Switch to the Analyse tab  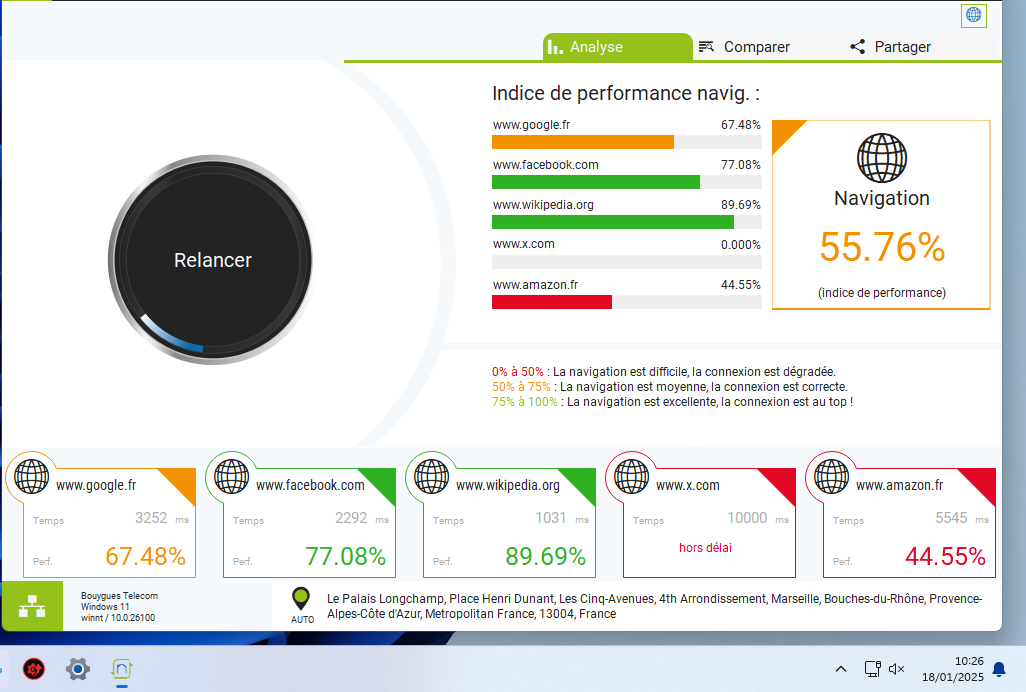pyautogui.click(x=617, y=47)
